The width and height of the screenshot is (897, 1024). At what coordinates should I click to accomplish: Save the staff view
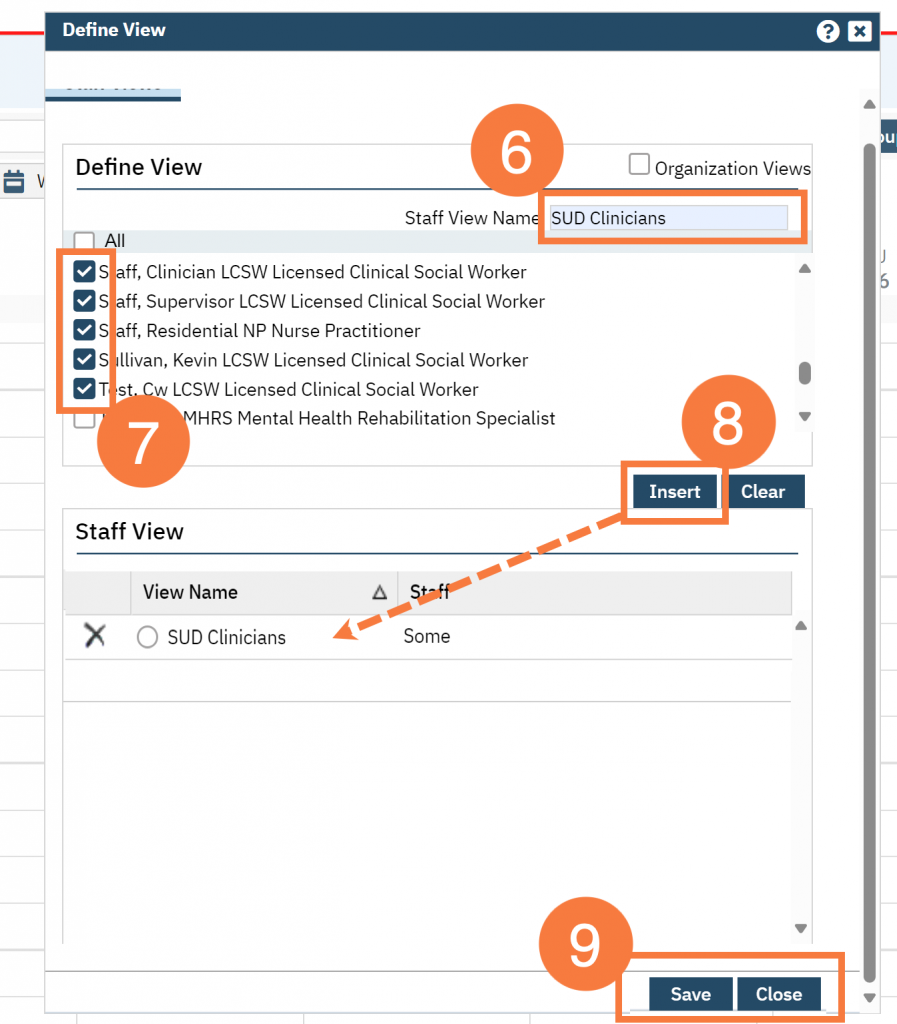point(690,994)
